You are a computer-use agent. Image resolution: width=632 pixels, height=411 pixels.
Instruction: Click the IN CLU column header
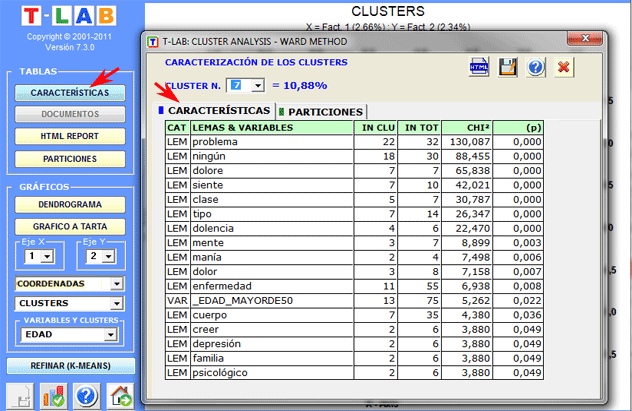376,128
